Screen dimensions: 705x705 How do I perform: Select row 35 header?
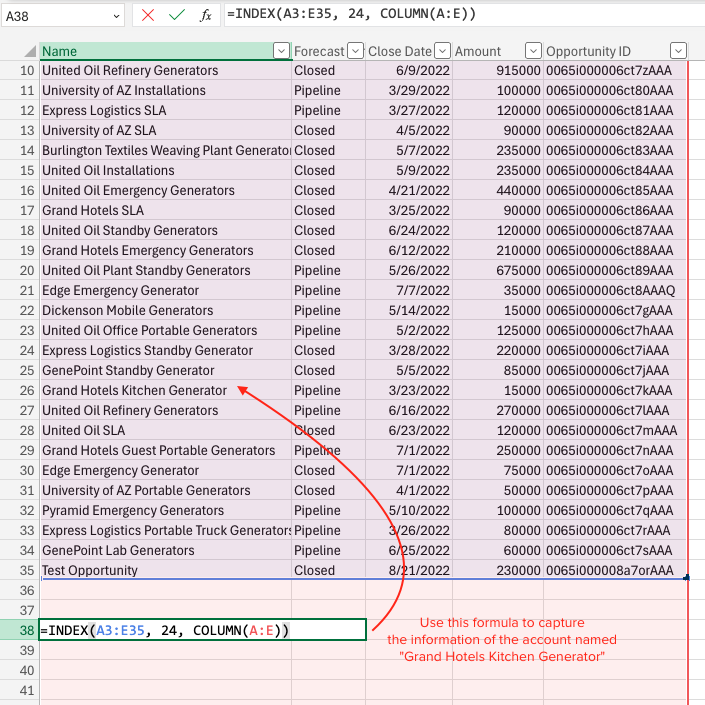20,570
